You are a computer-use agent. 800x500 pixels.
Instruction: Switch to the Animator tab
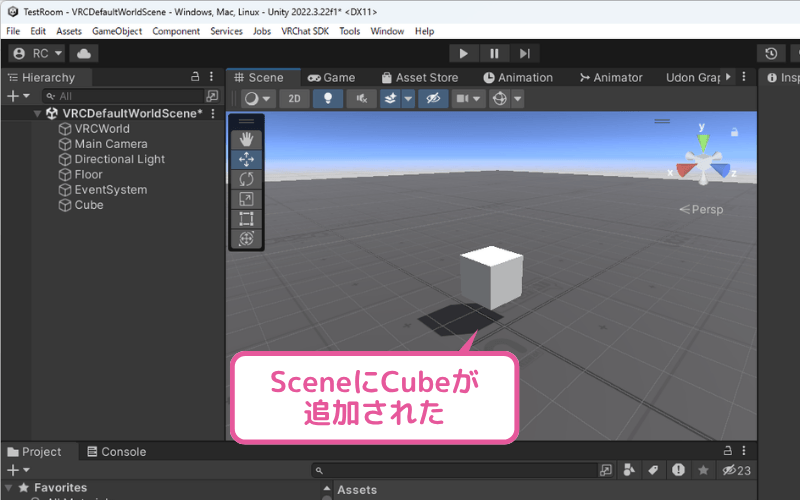coord(611,78)
